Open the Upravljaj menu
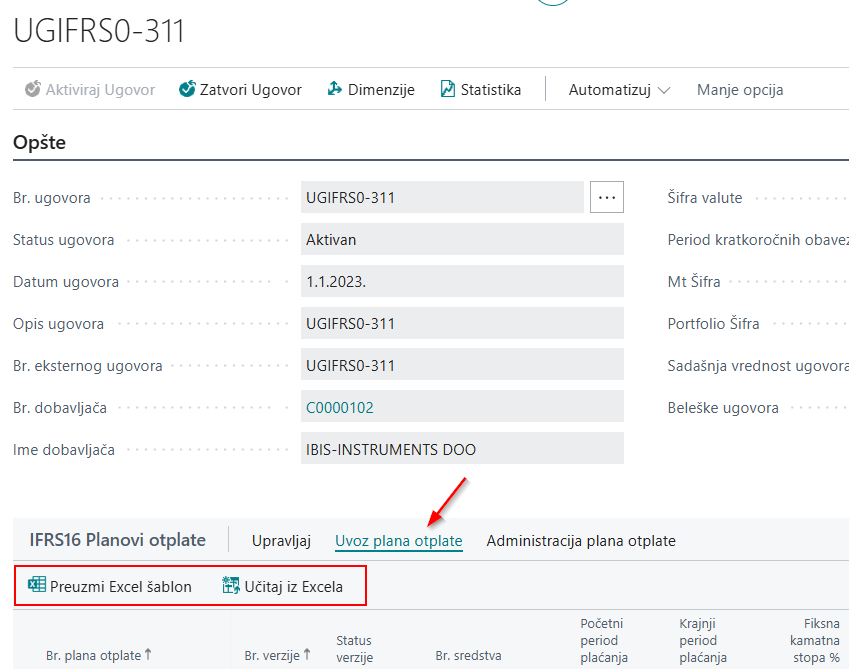849x669 pixels. point(281,541)
